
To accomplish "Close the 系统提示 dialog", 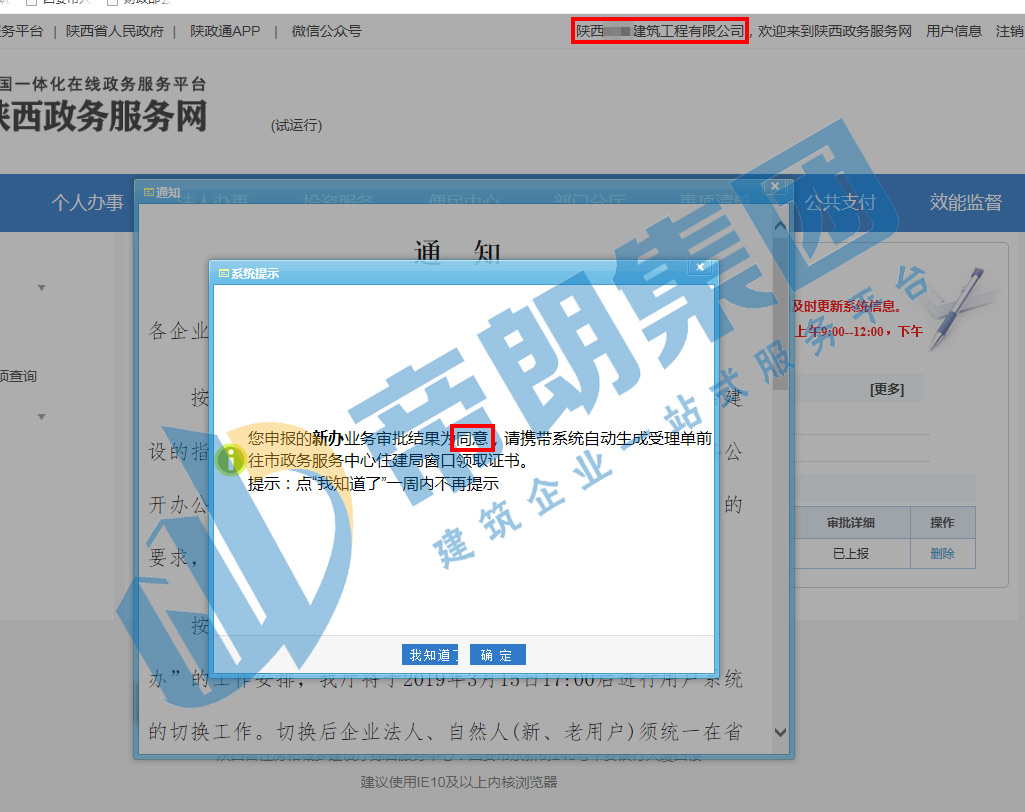I will tap(700, 267).
